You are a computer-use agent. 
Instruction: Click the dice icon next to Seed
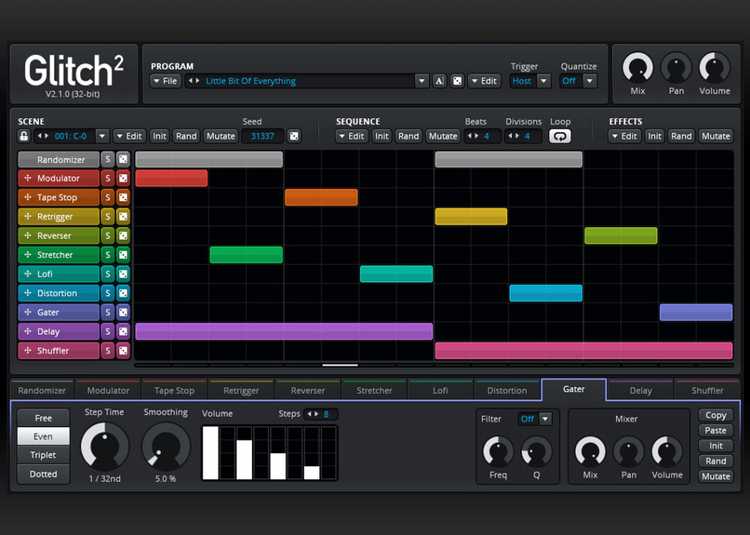tap(294, 136)
